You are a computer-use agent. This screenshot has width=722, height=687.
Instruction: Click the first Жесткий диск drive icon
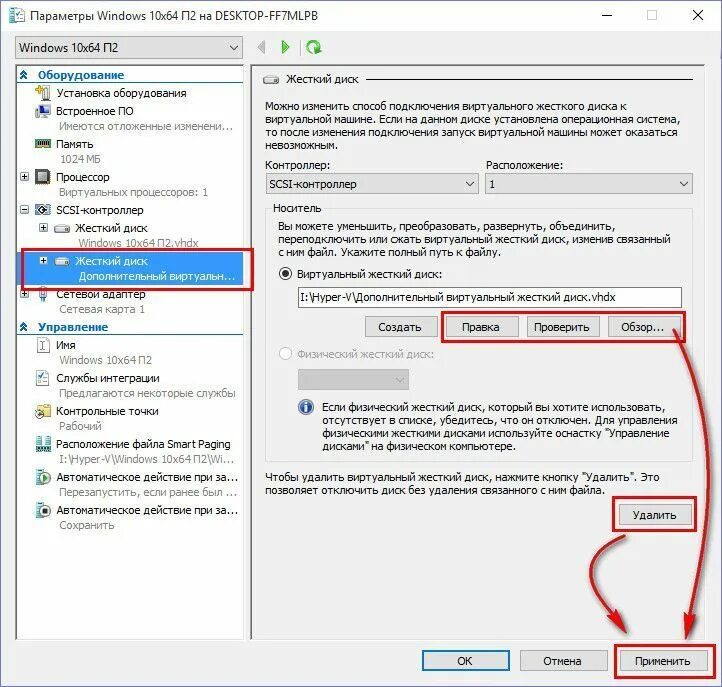[x=62, y=228]
